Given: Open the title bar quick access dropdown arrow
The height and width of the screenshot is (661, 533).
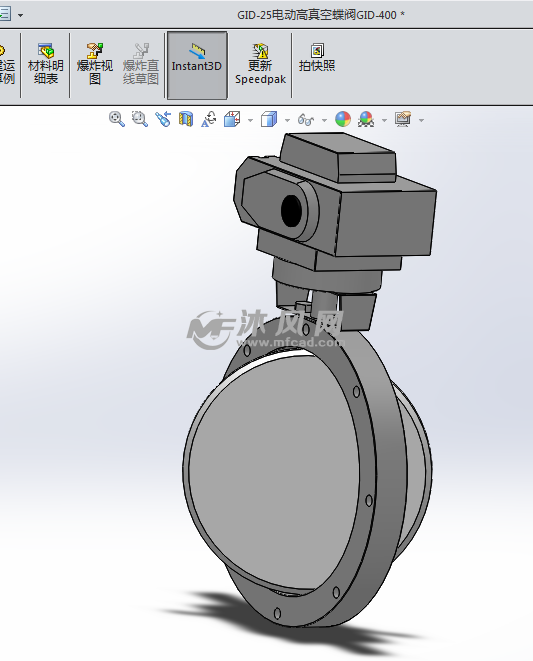Looking at the screenshot, I should click(20, 16).
